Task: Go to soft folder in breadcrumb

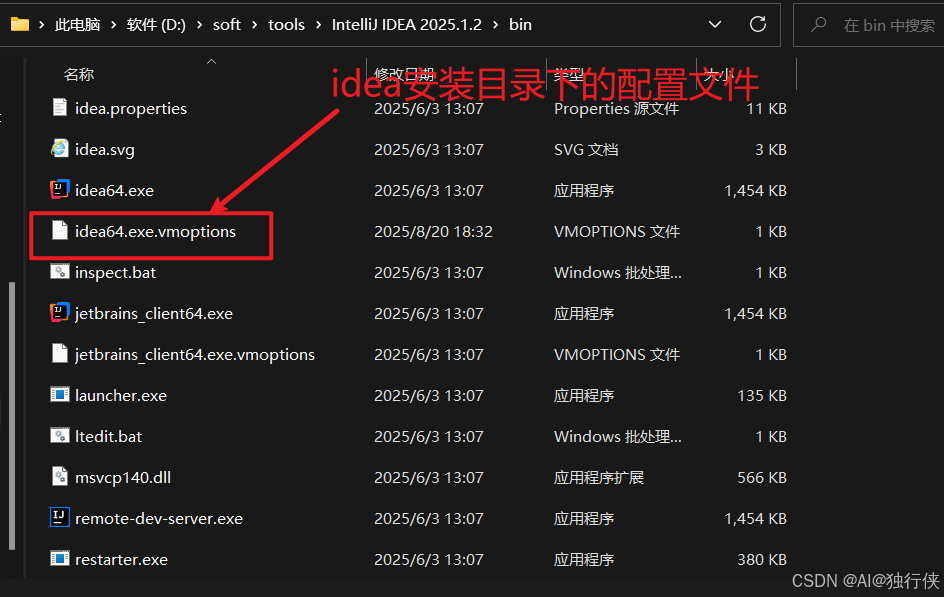Action: coord(227,25)
